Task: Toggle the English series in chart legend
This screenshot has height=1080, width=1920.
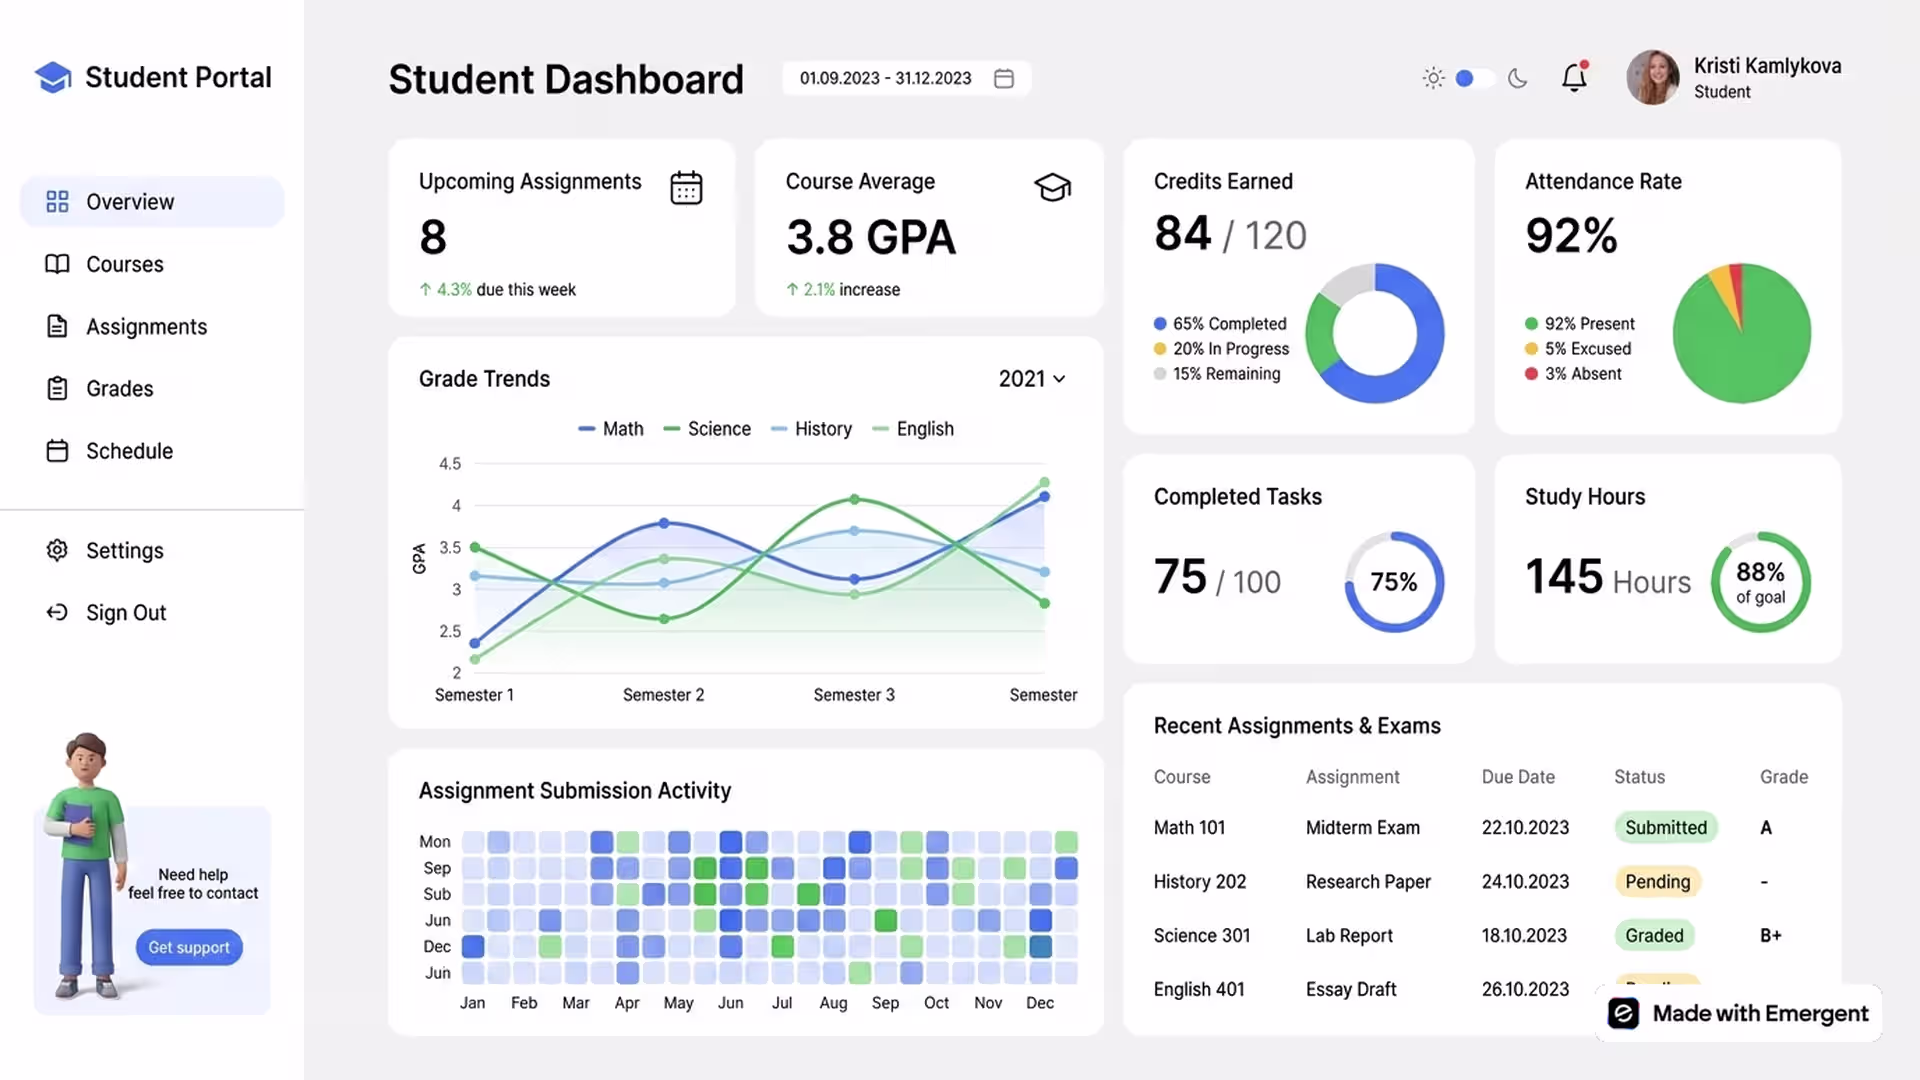Action: coord(914,429)
